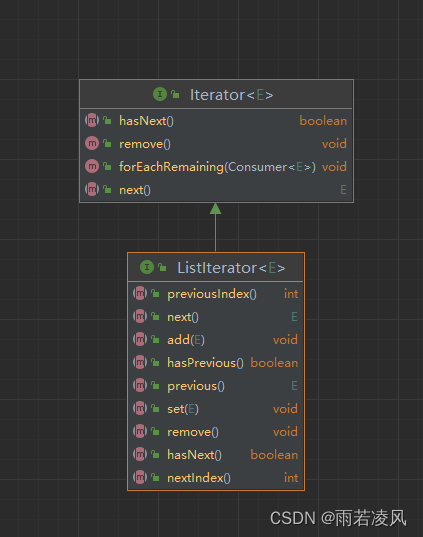Select the forEachRemaining(Consumer<E>) method row

(216, 167)
